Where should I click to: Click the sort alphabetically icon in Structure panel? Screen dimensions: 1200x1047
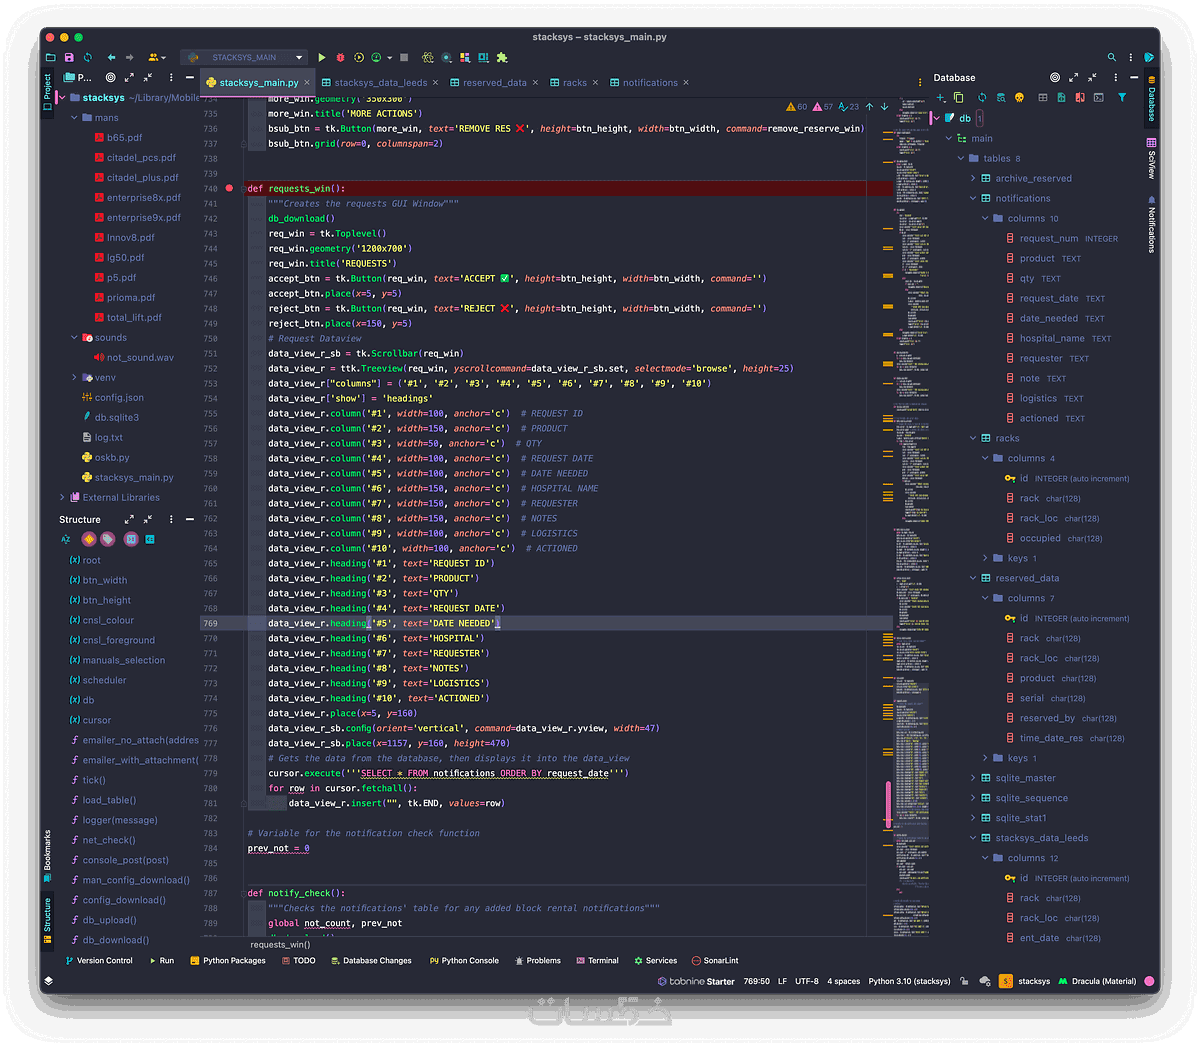pos(66,539)
